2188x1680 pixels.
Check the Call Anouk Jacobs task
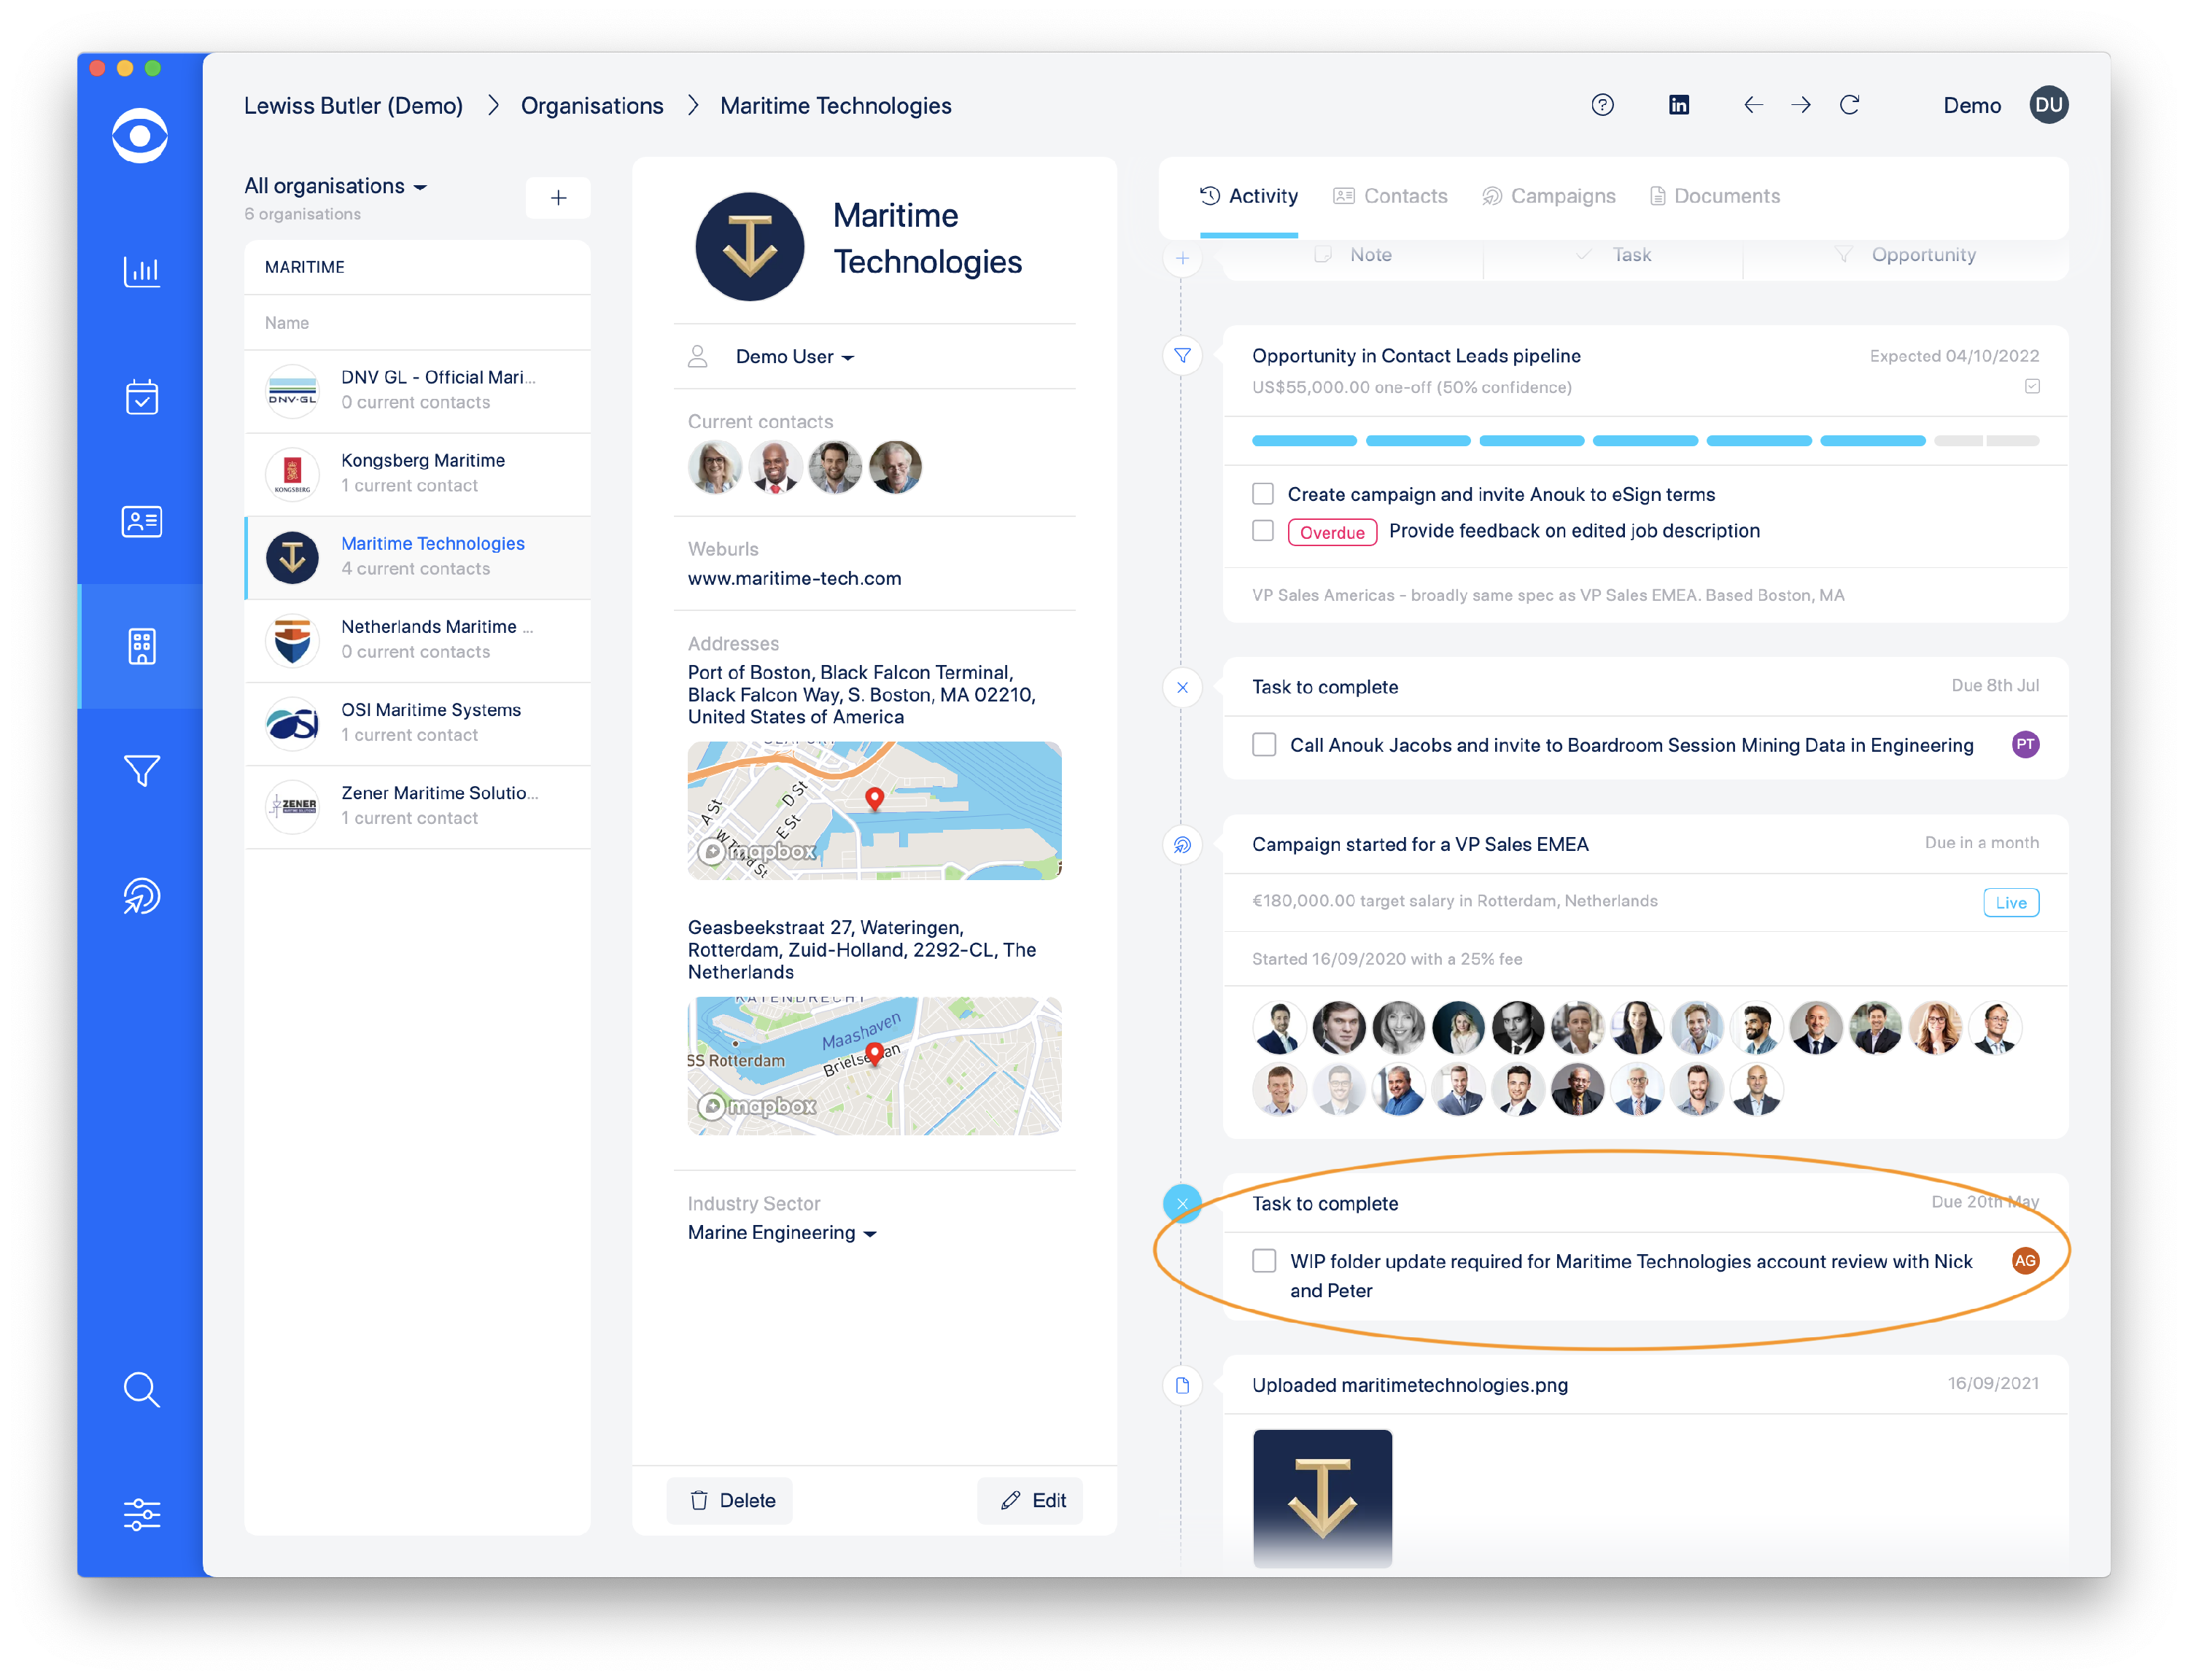point(1264,745)
